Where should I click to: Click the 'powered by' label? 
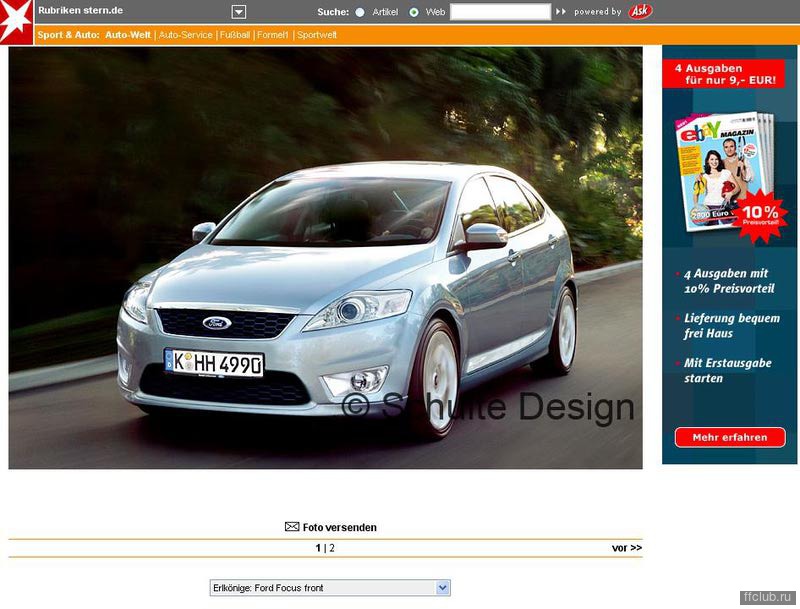coord(597,12)
